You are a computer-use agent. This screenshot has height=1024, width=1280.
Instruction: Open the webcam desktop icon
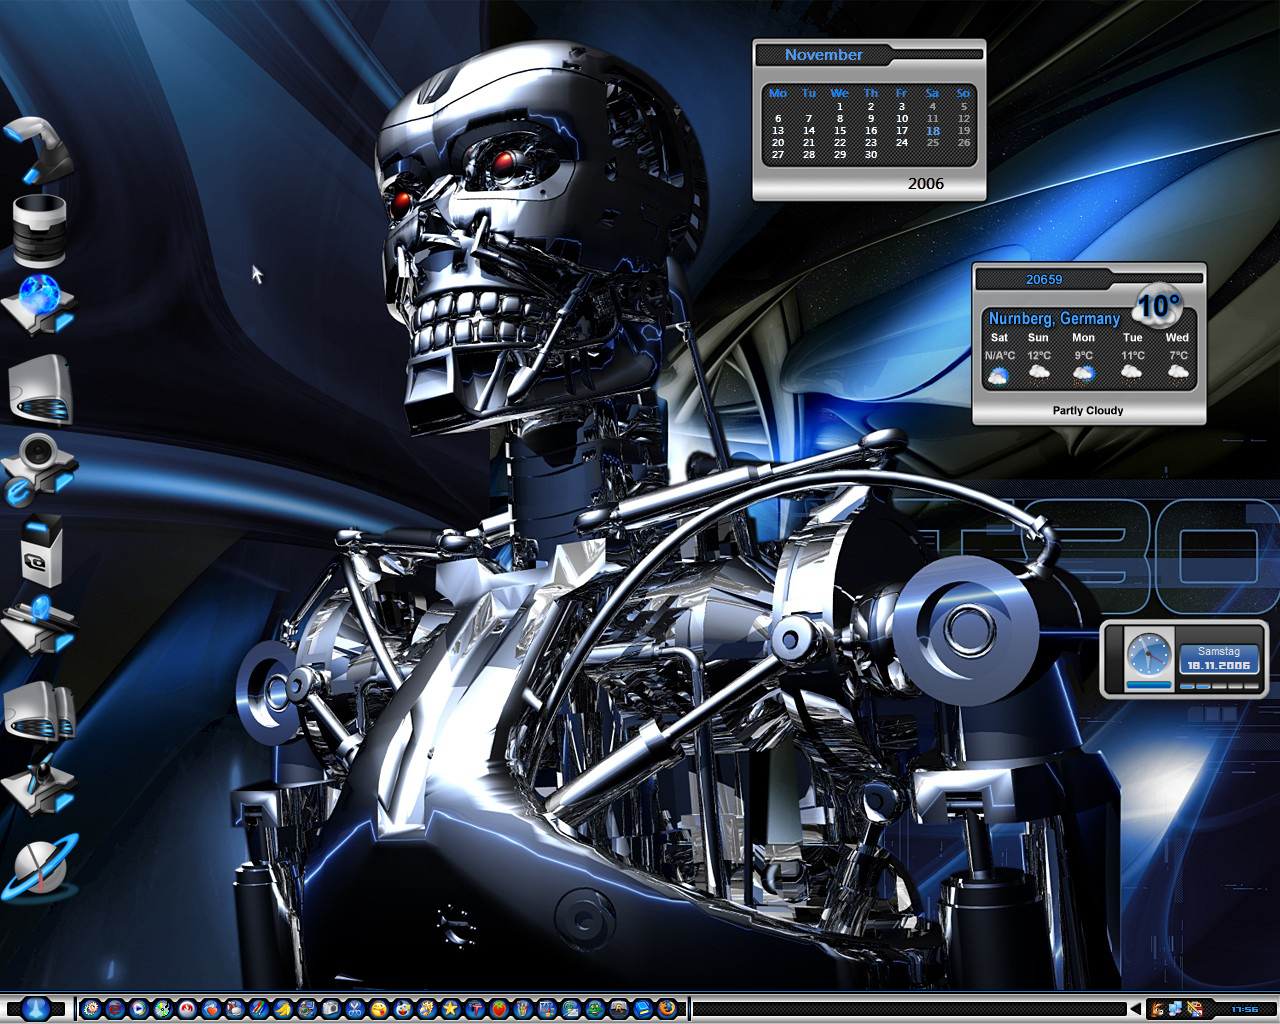click(x=39, y=468)
